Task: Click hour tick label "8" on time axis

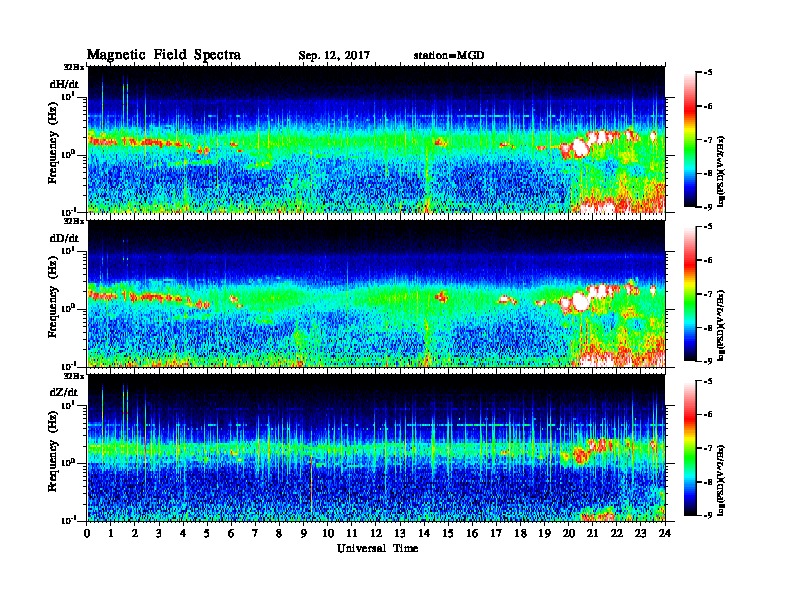Action: pyautogui.click(x=279, y=533)
